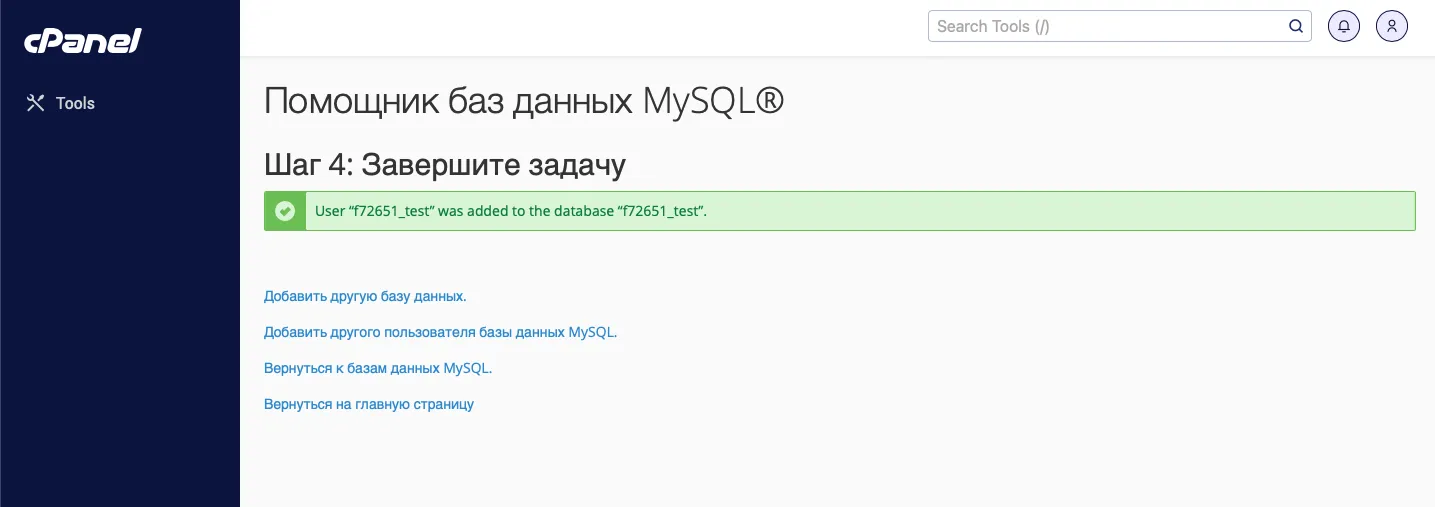Open the notifications bell icon
Viewport: 1435px width, 507px height.
[x=1344, y=26]
